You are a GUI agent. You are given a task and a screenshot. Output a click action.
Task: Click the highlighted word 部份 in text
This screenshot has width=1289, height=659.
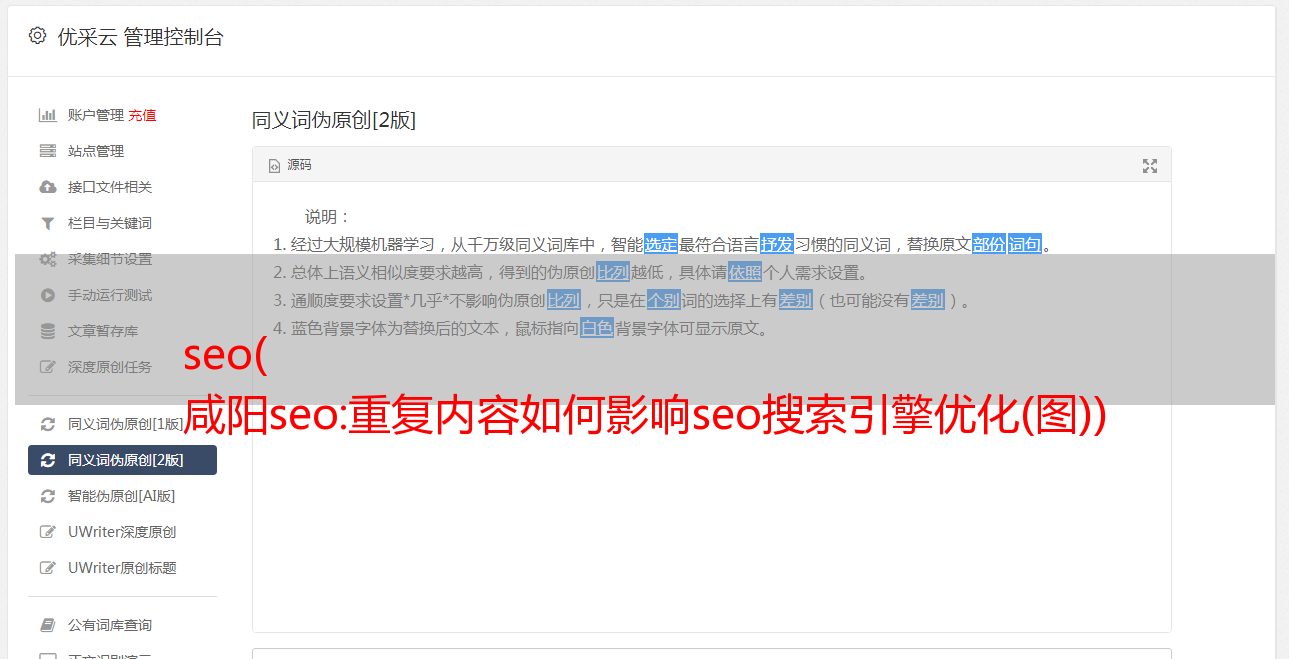(988, 244)
